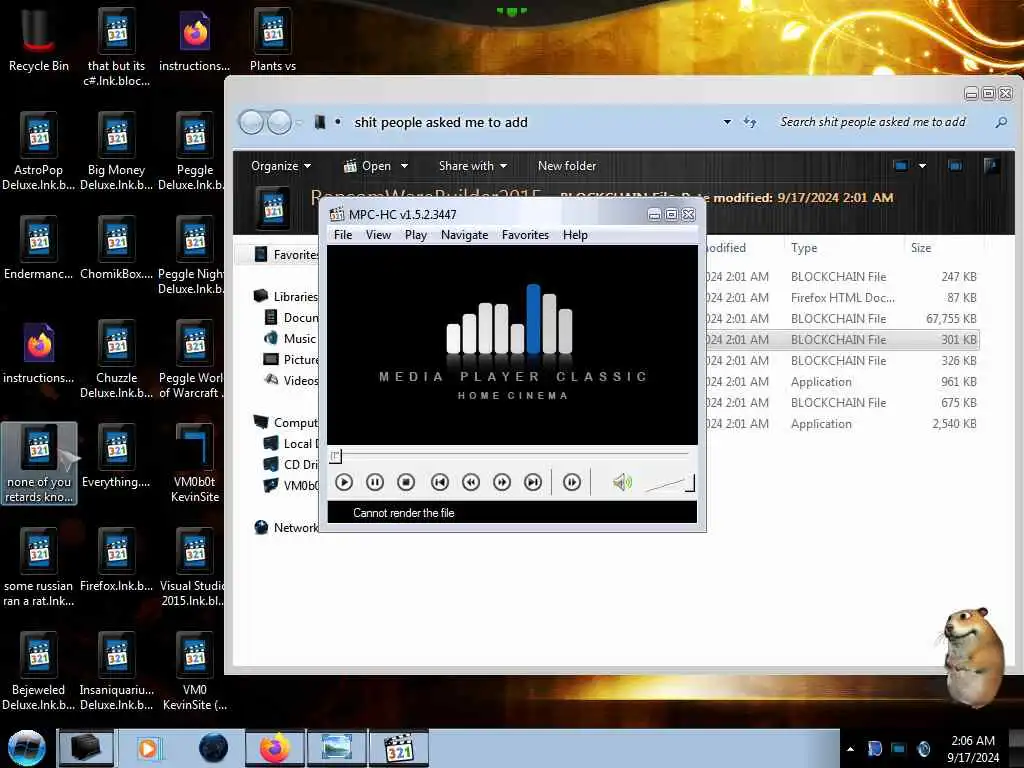This screenshot has width=1024, height=768.
Task: Skip to next track in MPC-HC
Action: 533,482
